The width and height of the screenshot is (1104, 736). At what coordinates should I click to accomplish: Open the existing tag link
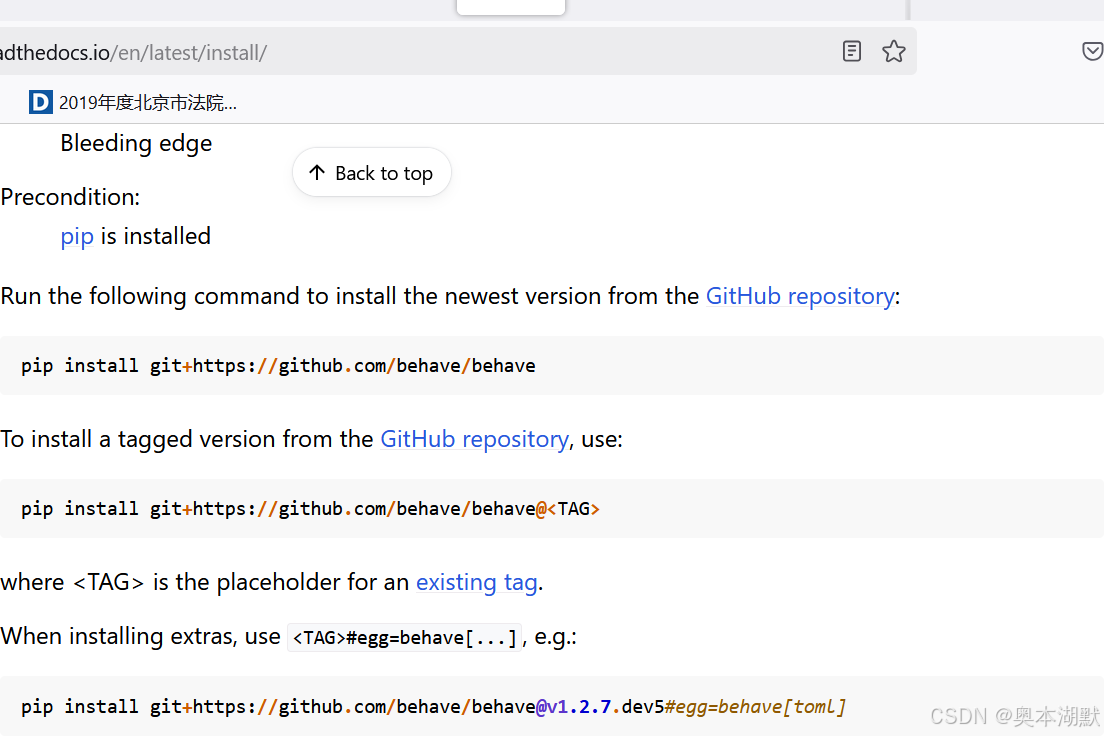pyautogui.click(x=476, y=582)
